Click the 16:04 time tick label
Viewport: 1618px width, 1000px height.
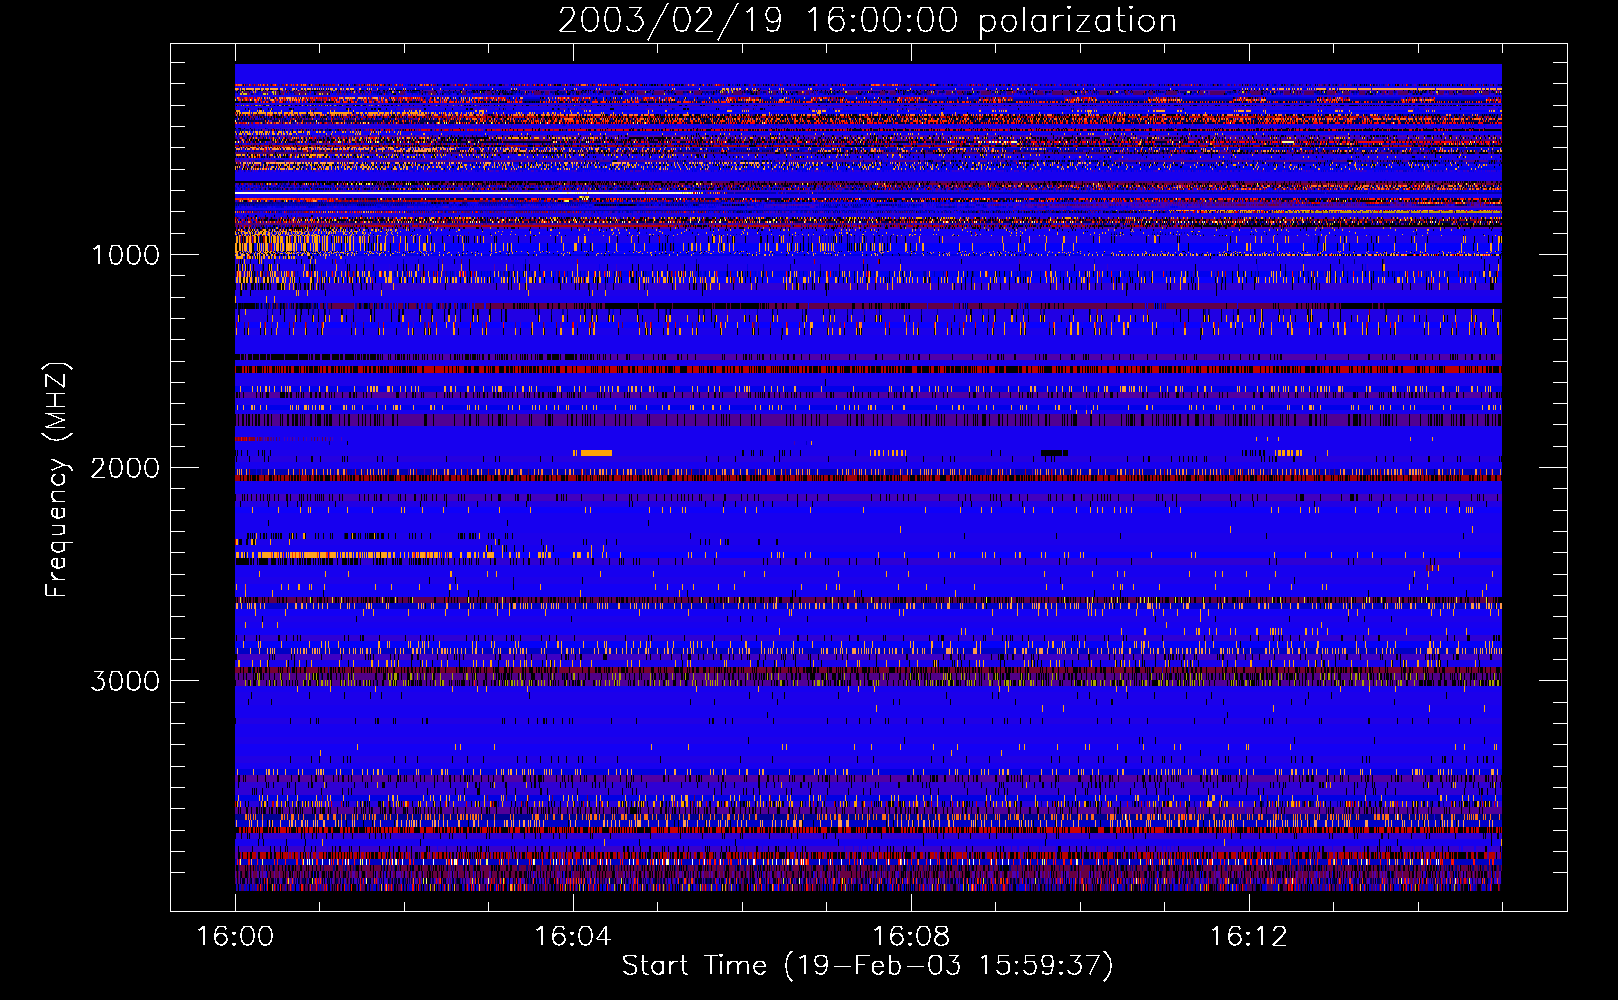[573, 937]
